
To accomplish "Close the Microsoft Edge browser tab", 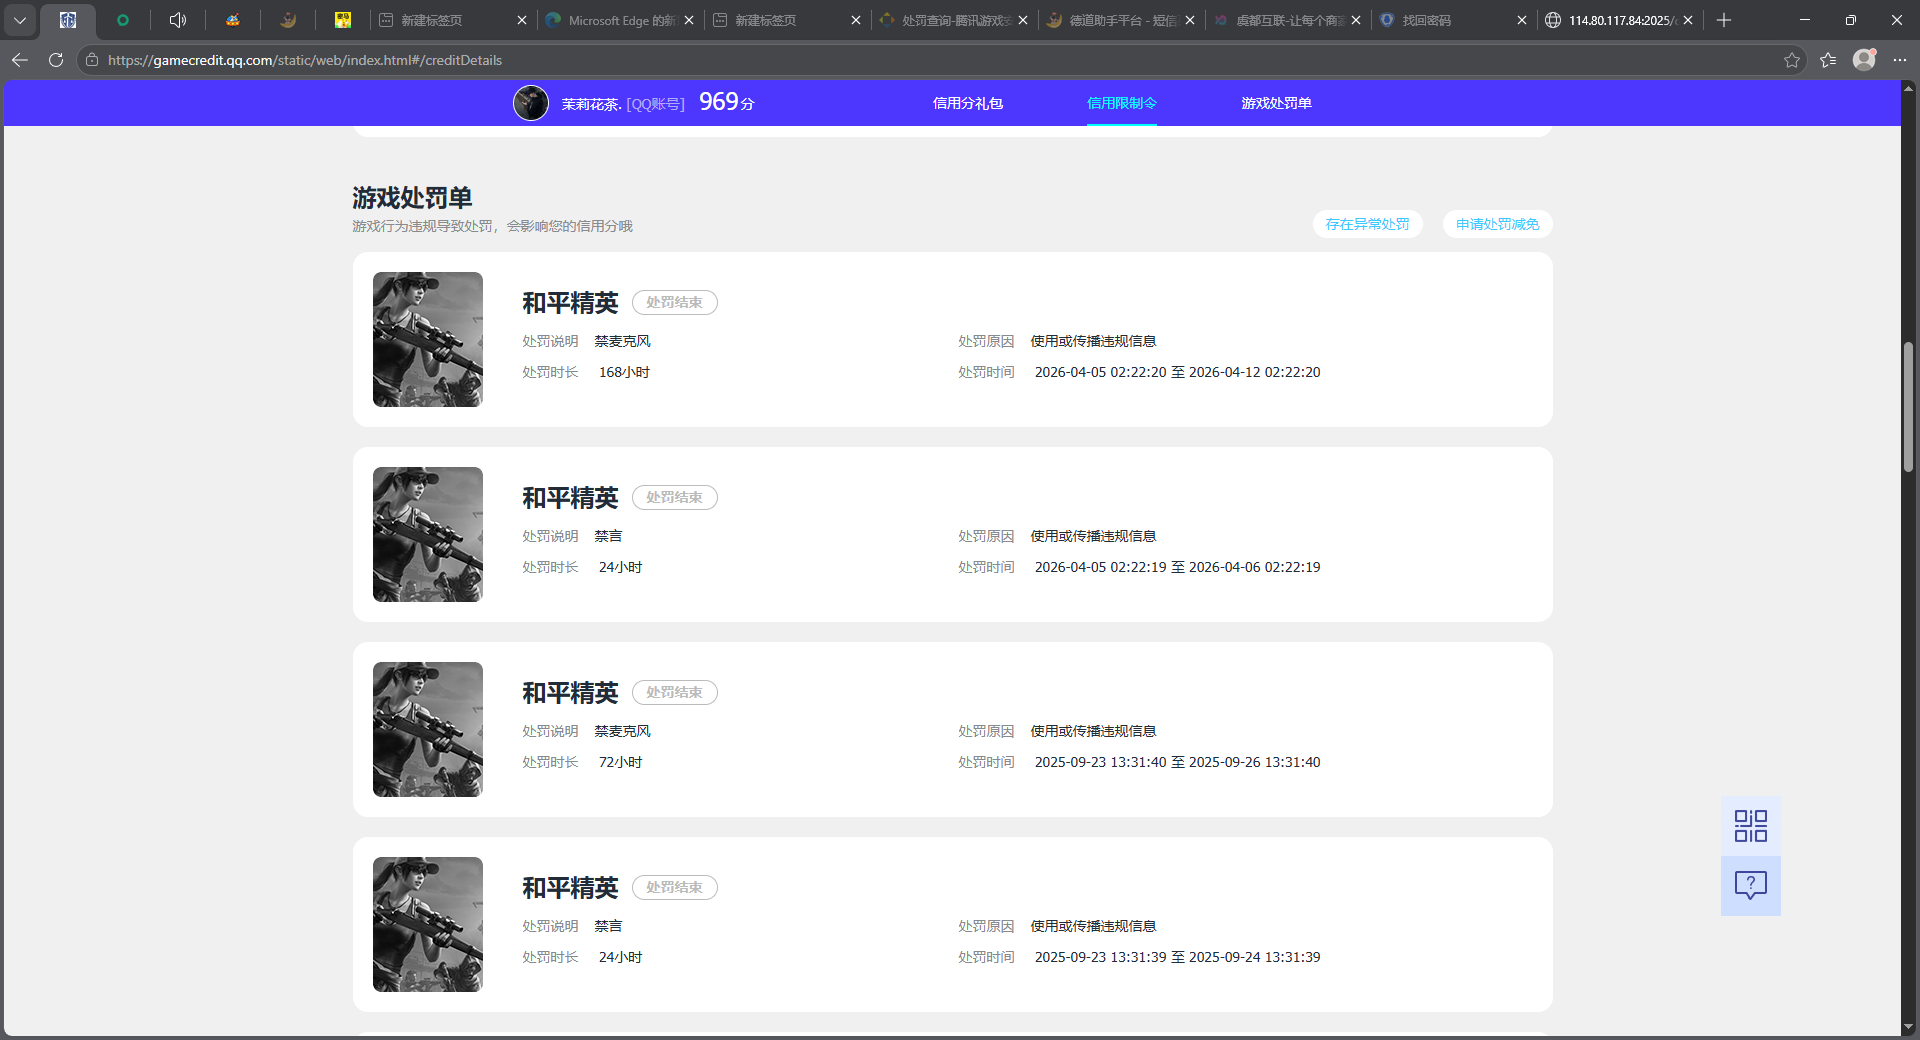I will pos(689,20).
